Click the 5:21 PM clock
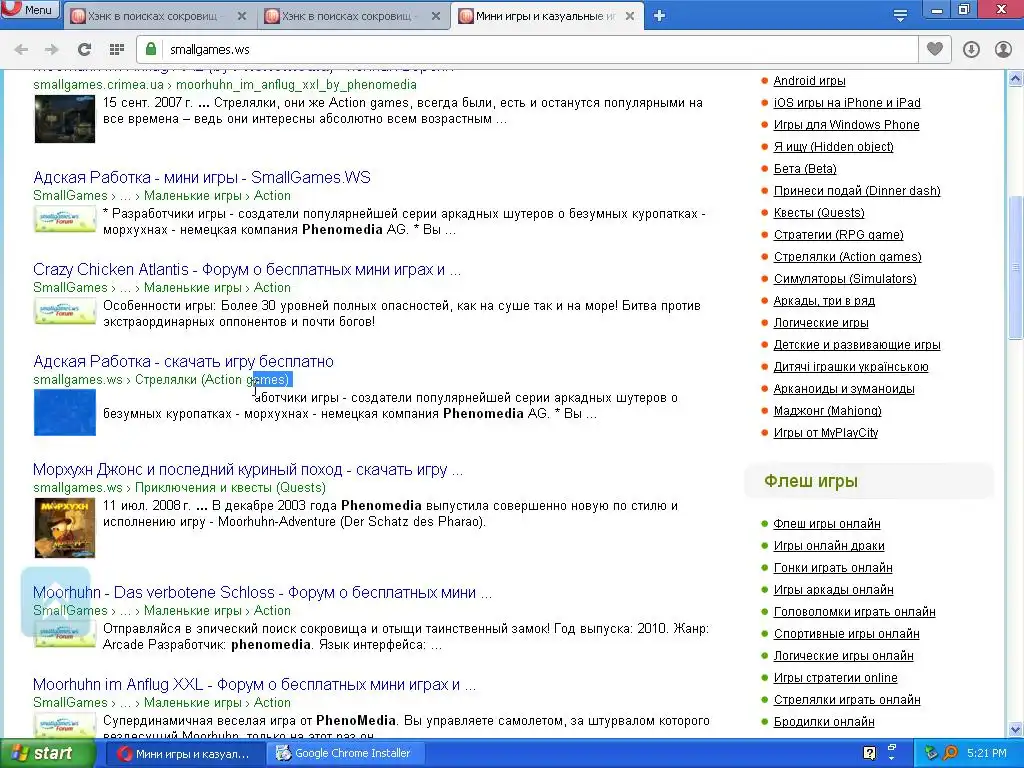The width and height of the screenshot is (1024, 768). 987,754
